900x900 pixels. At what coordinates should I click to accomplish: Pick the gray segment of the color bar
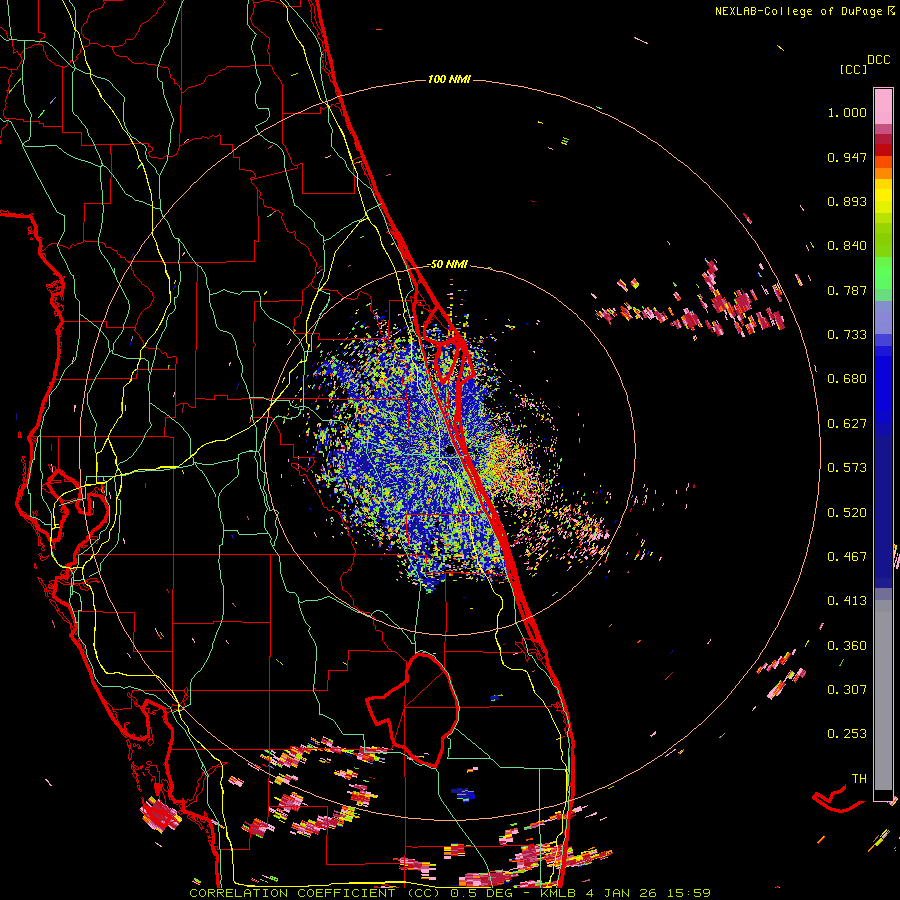883,695
